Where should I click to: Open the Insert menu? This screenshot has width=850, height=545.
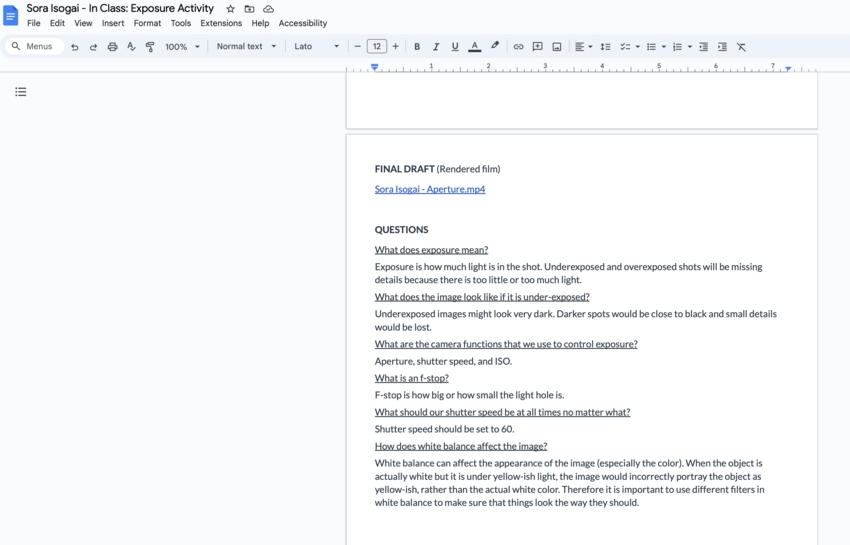pyautogui.click(x=113, y=23)
